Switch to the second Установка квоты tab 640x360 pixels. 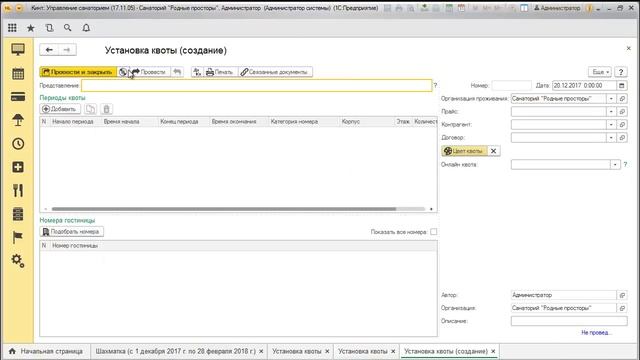click(x=362, y=351)
